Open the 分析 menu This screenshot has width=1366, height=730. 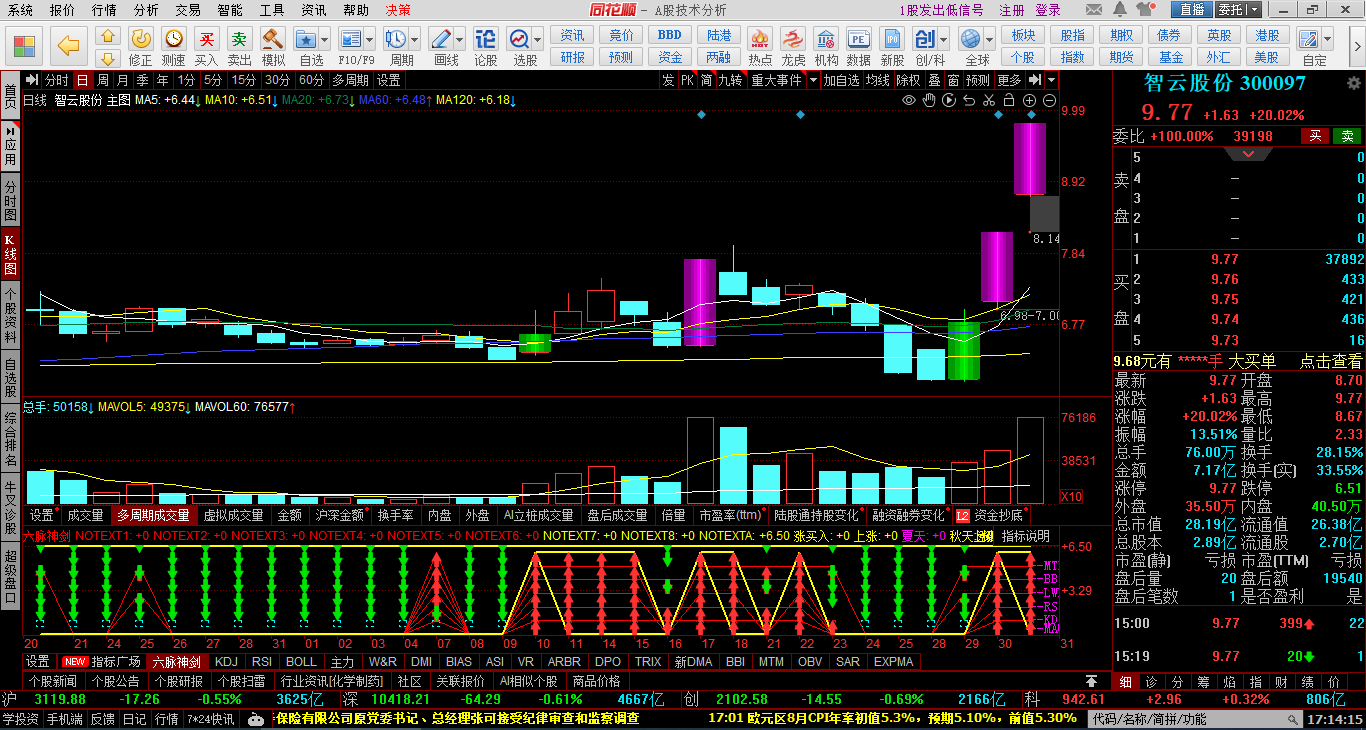click(146, 10)
